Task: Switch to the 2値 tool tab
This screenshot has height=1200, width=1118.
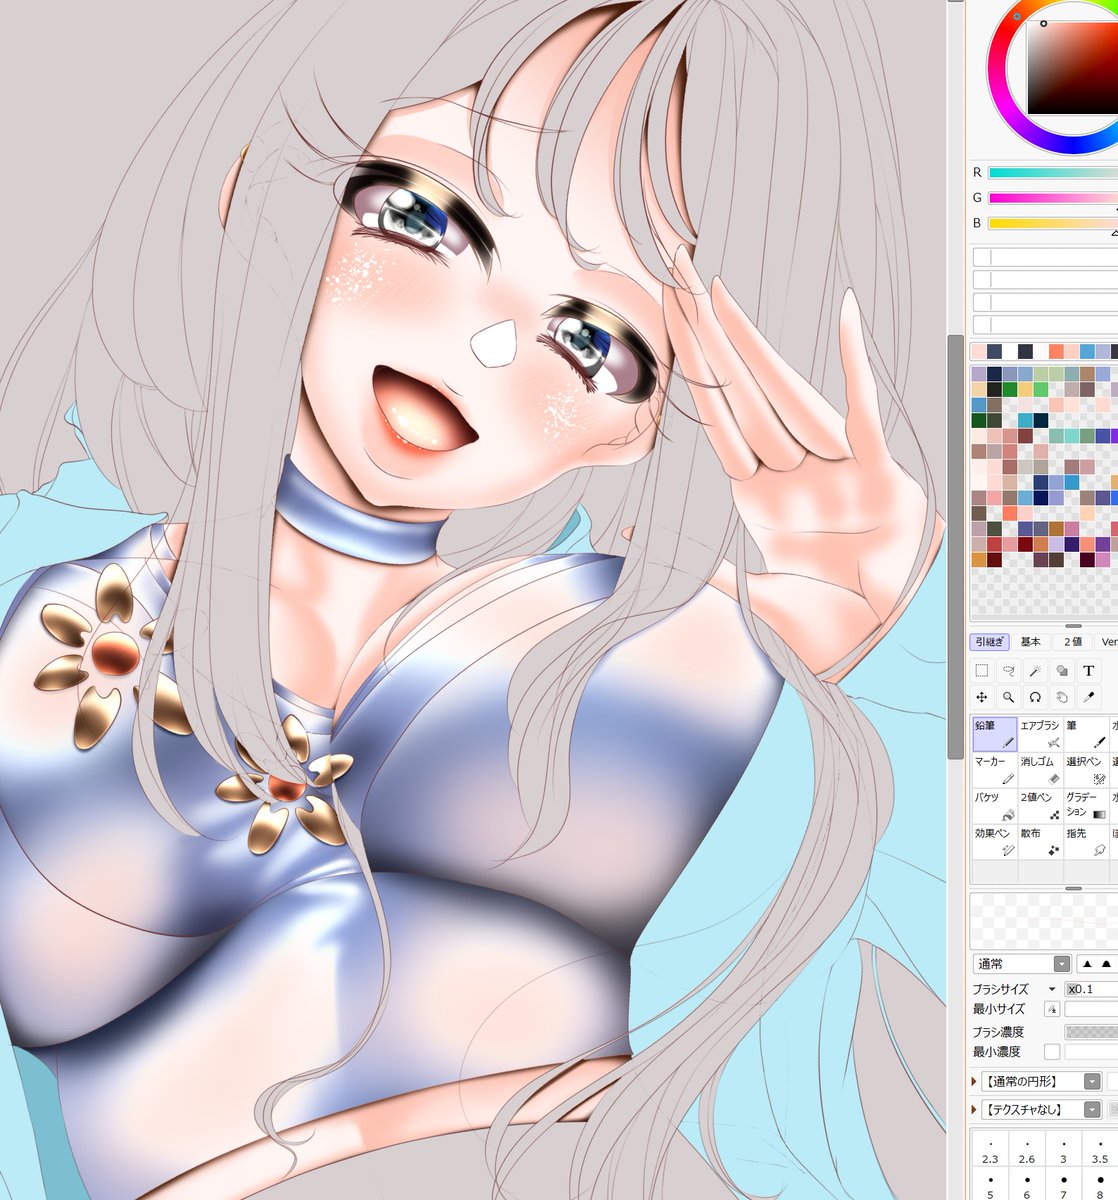Action: coord(1072,642)
